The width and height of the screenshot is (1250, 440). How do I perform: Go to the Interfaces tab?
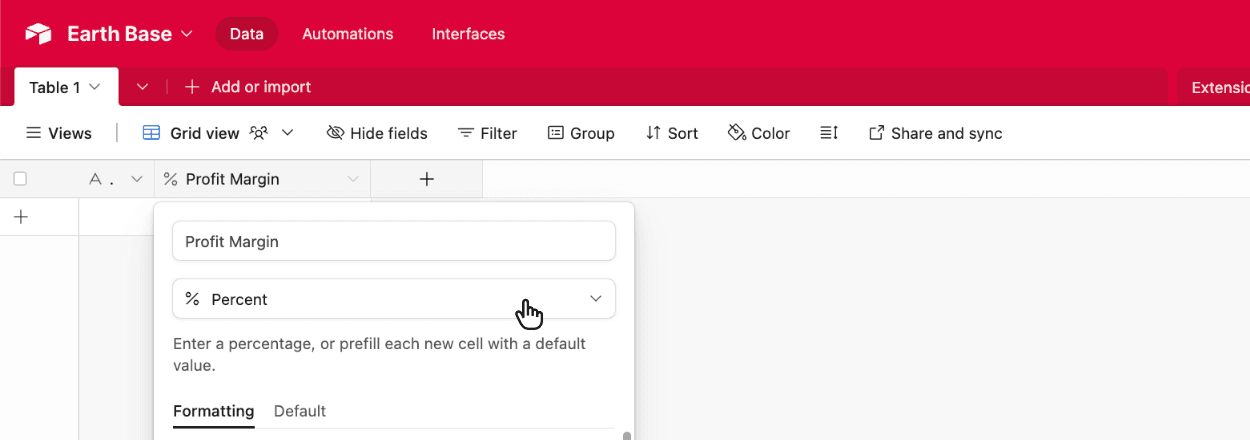(x=468, y=34)
